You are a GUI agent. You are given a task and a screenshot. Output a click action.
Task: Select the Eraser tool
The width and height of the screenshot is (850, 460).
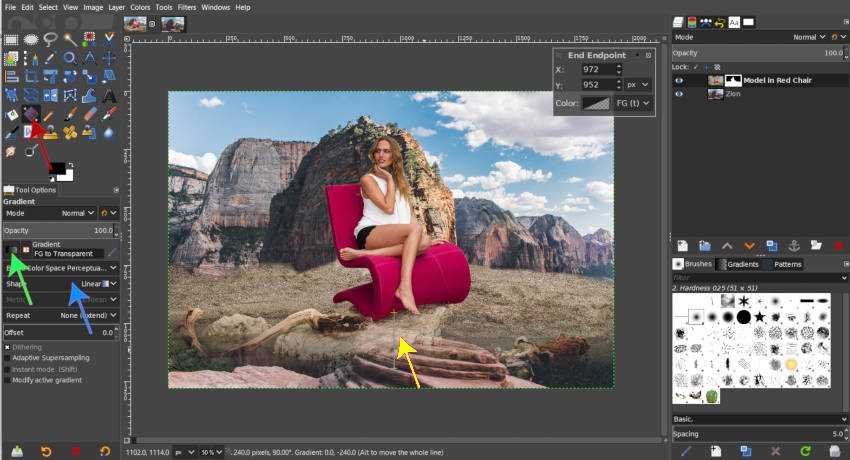click(88, 114)
